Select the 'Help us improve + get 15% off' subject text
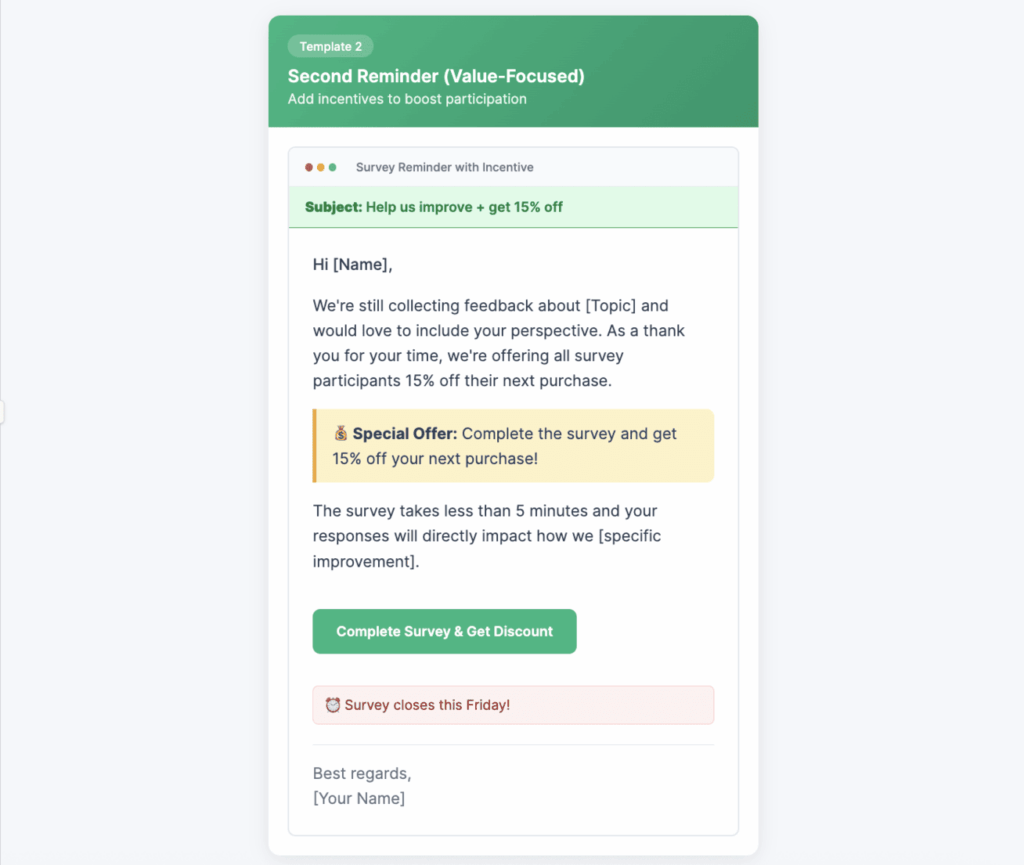1024x865 pixels. [x=464, y=207]
